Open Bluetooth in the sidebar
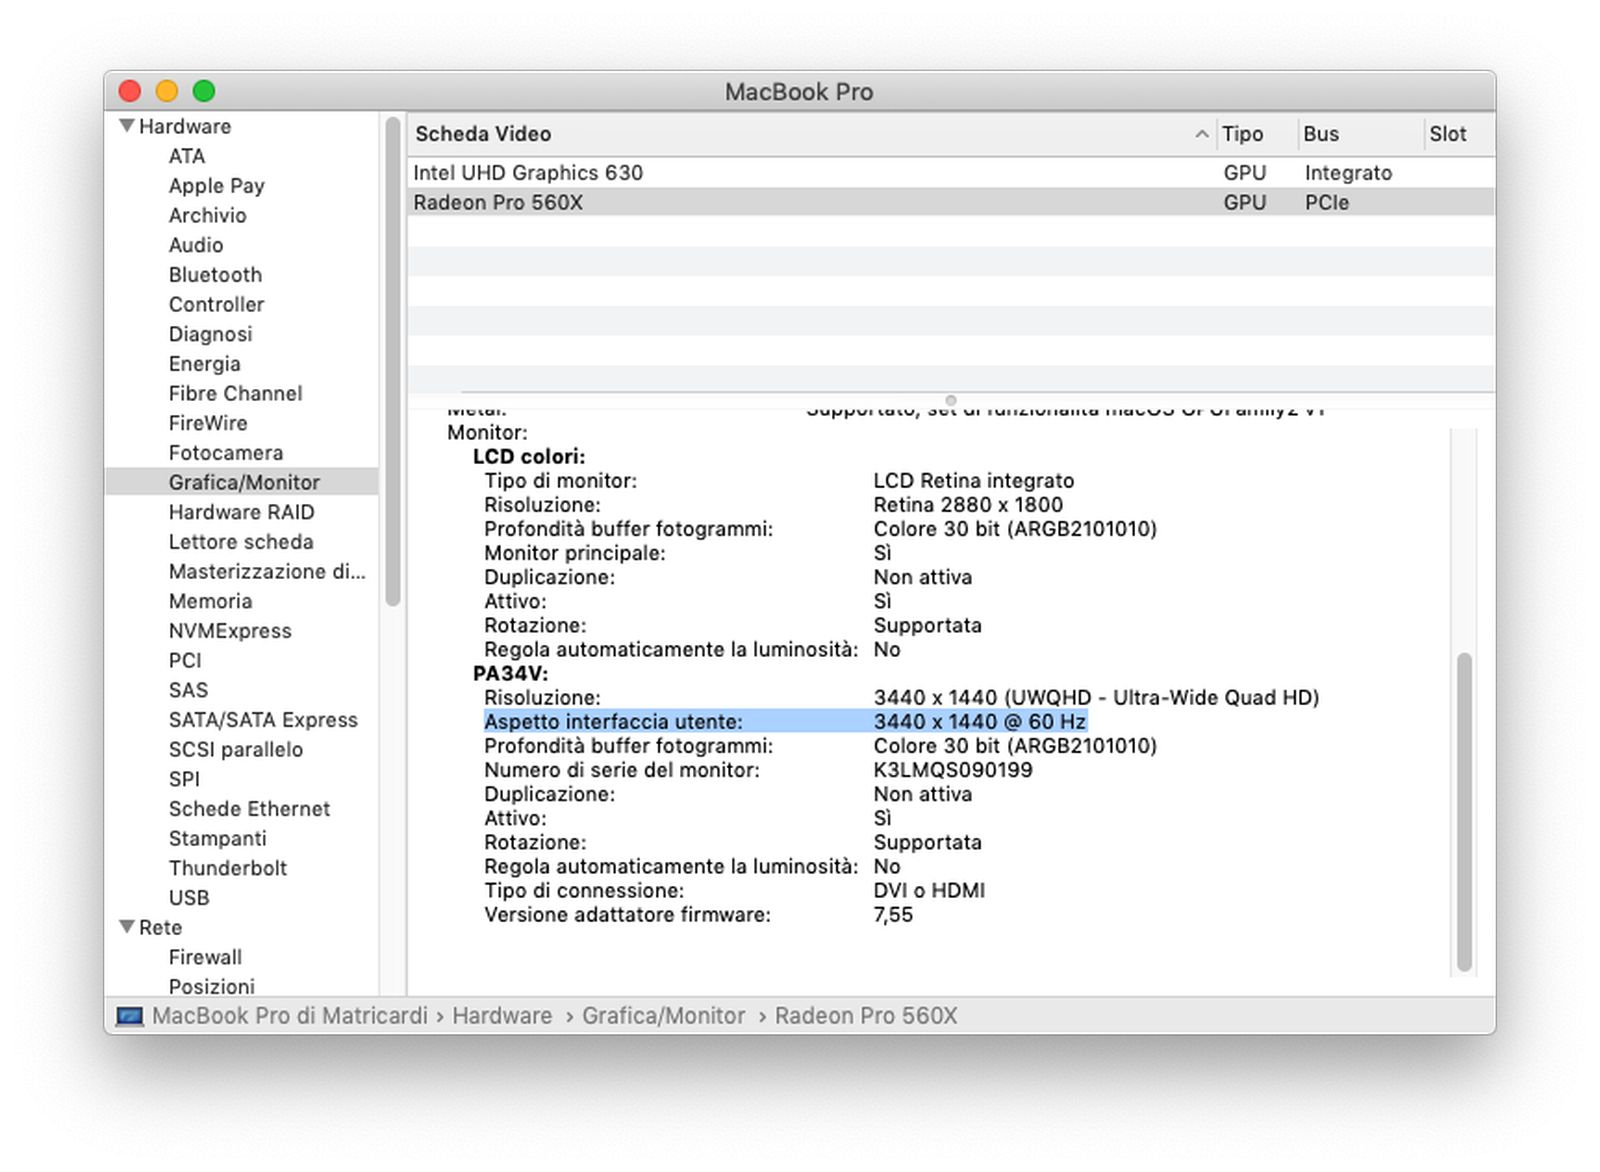Viewport: 1600px width, 1172px height. (x=215, y=275)
